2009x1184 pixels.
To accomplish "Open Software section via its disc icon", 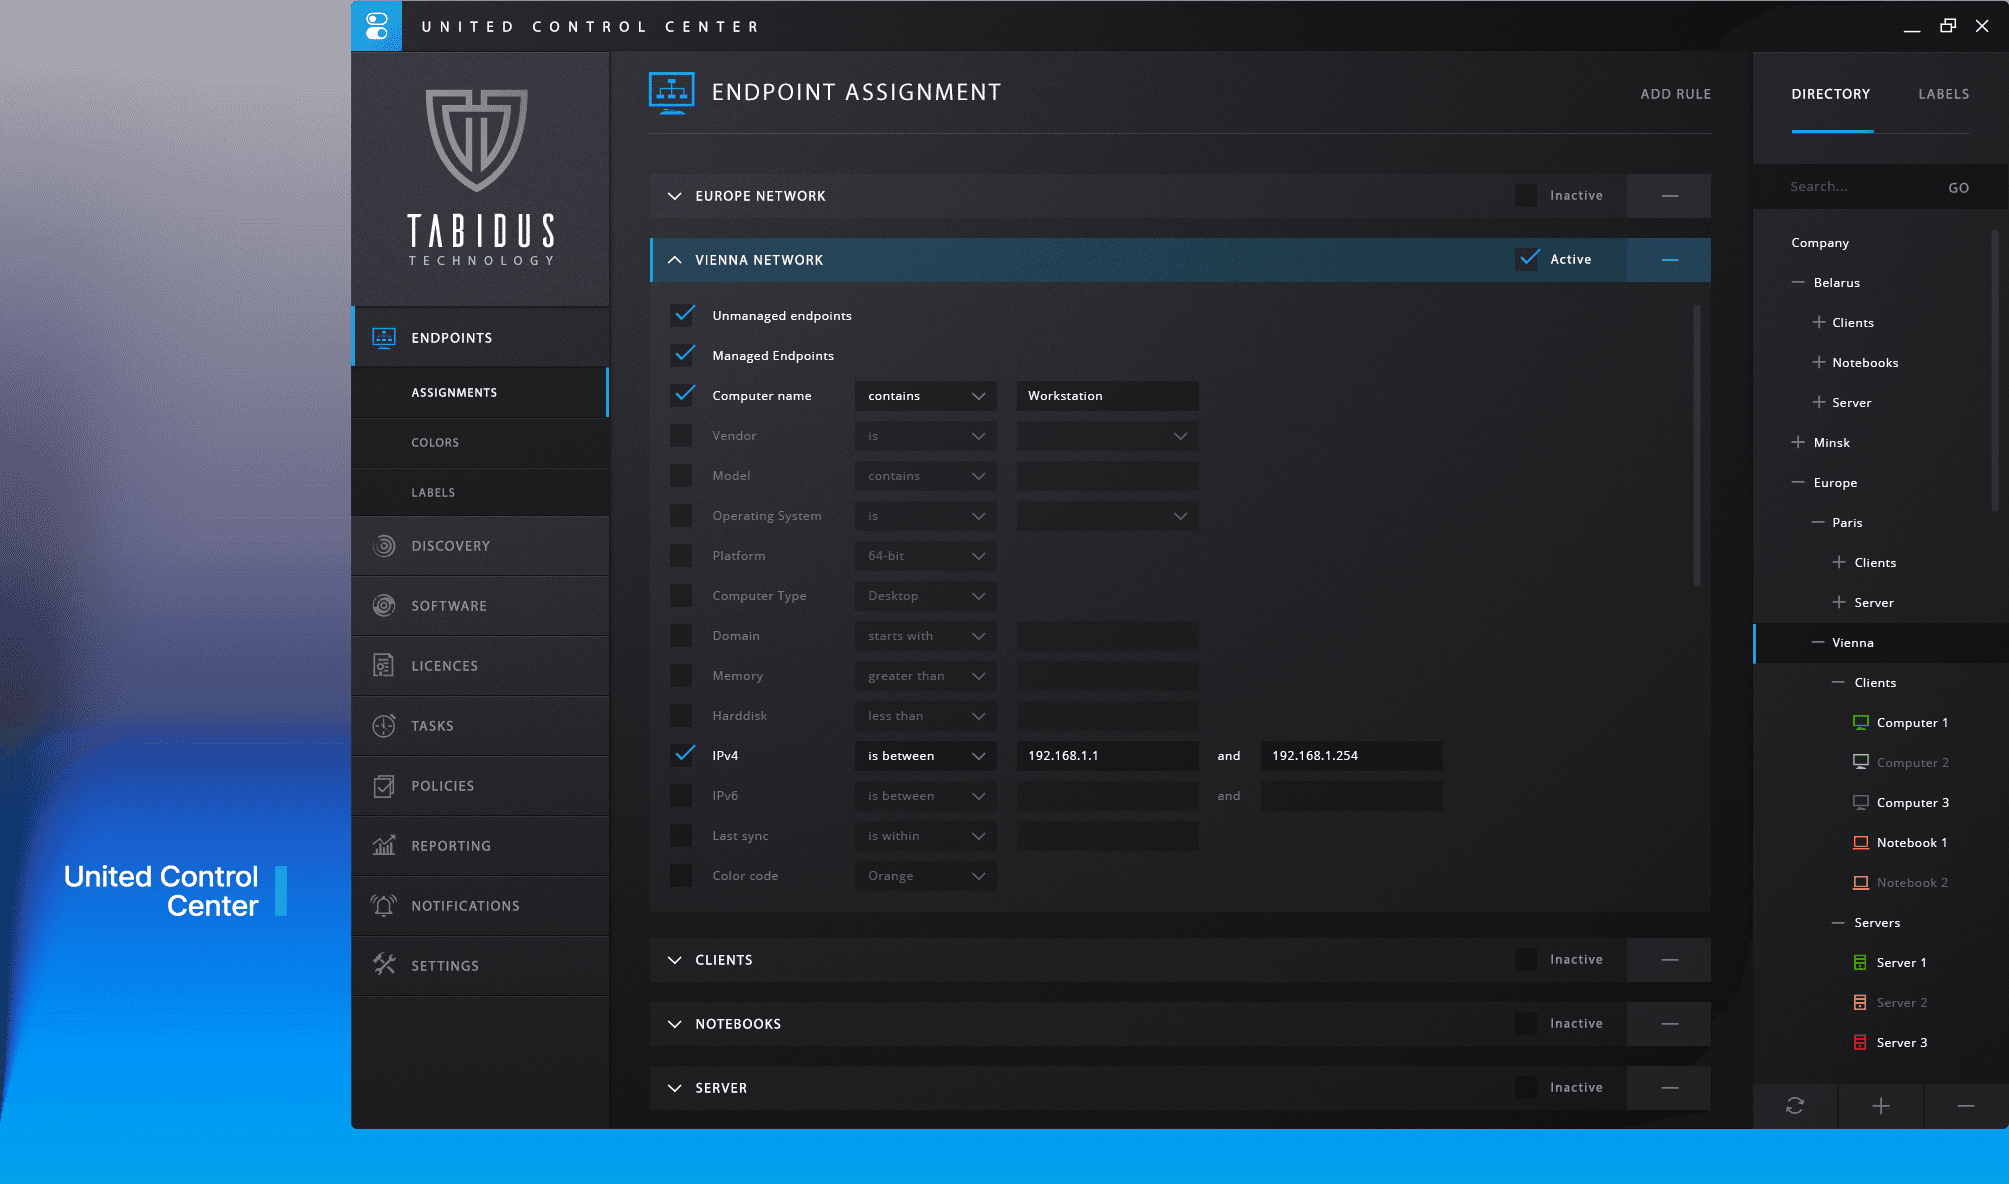I will click(384, 606).
